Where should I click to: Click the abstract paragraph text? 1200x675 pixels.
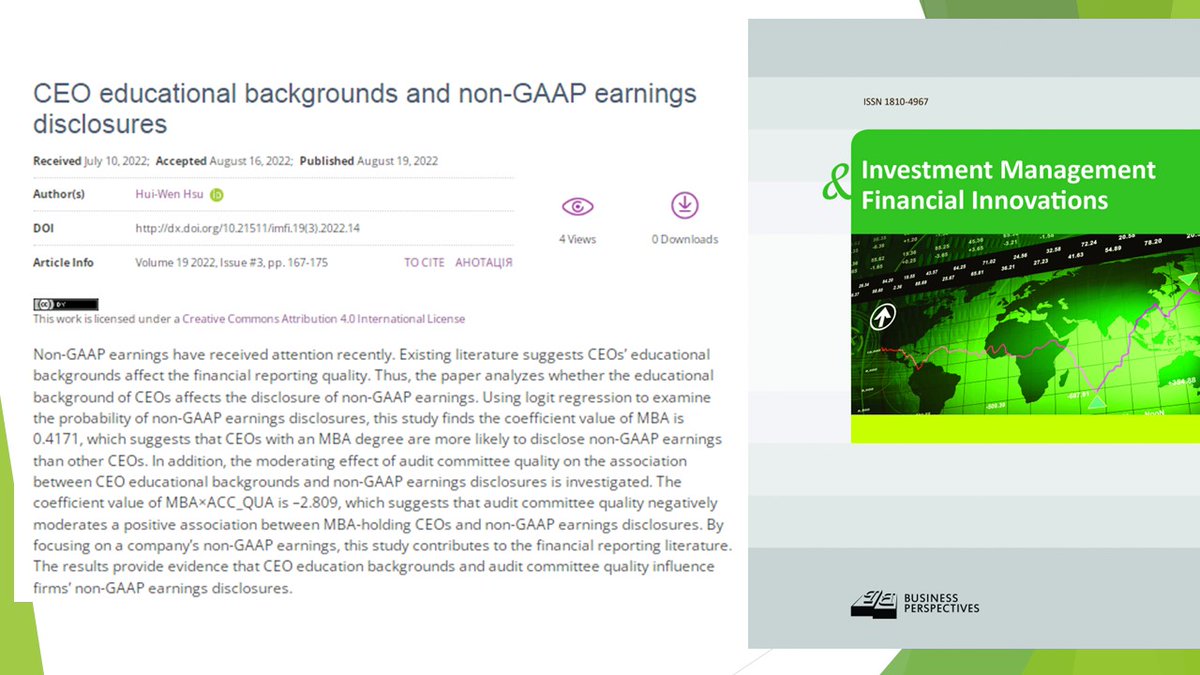click(x=385, y=472)
